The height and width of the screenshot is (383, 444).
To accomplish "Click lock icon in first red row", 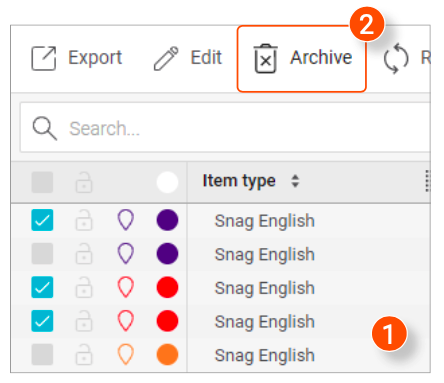I will [84, 287].
